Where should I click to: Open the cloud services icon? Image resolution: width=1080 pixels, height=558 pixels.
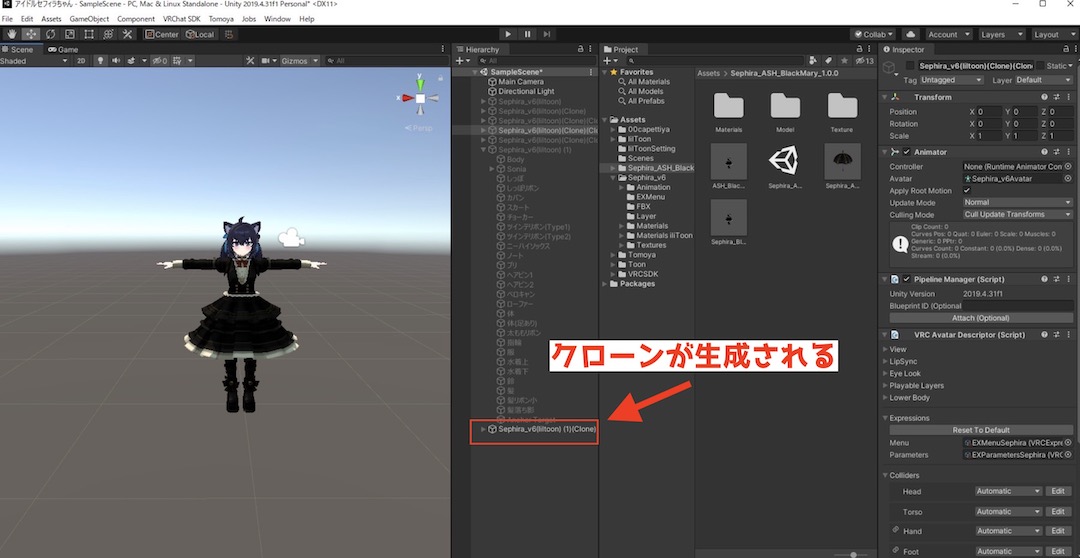click(910, 34)
